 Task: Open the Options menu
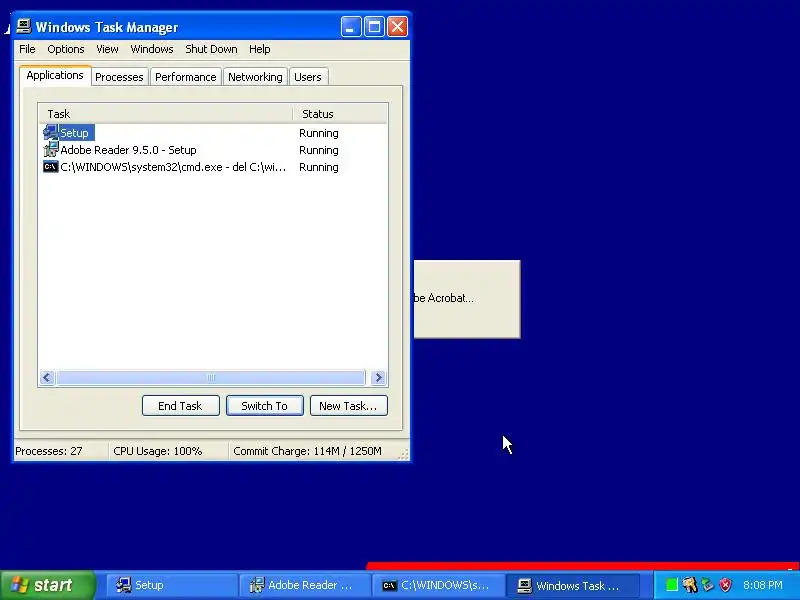pos(66,49)
